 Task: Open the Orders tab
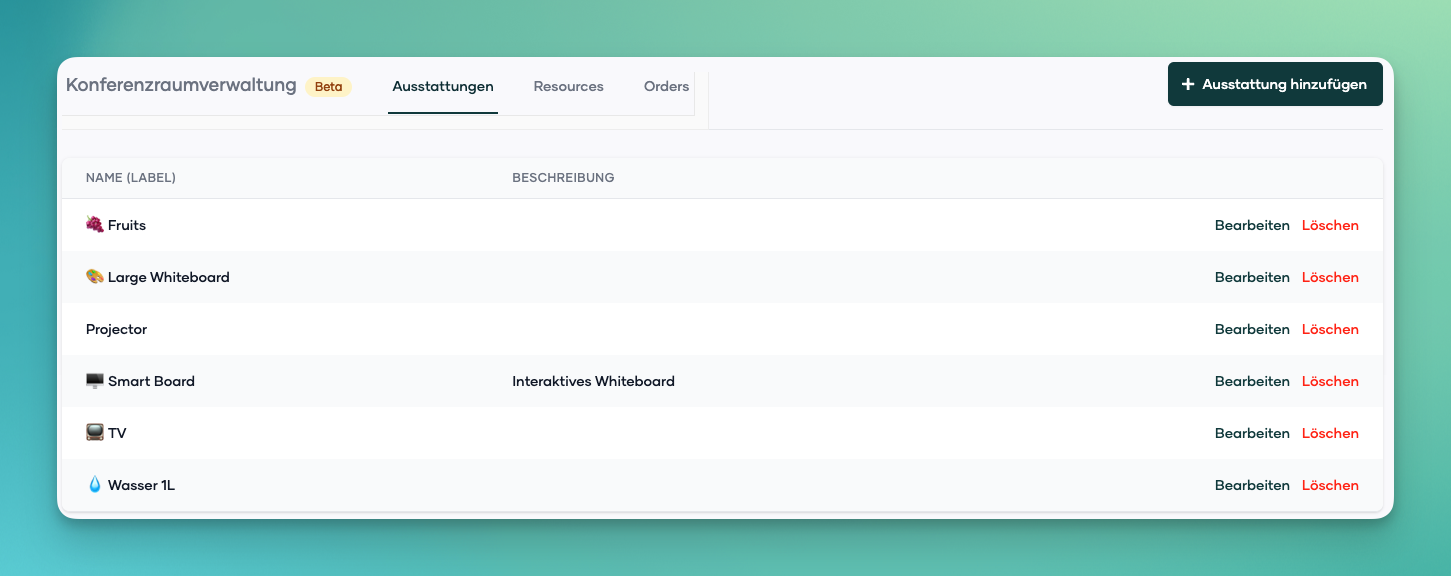[x=666, y=87]
